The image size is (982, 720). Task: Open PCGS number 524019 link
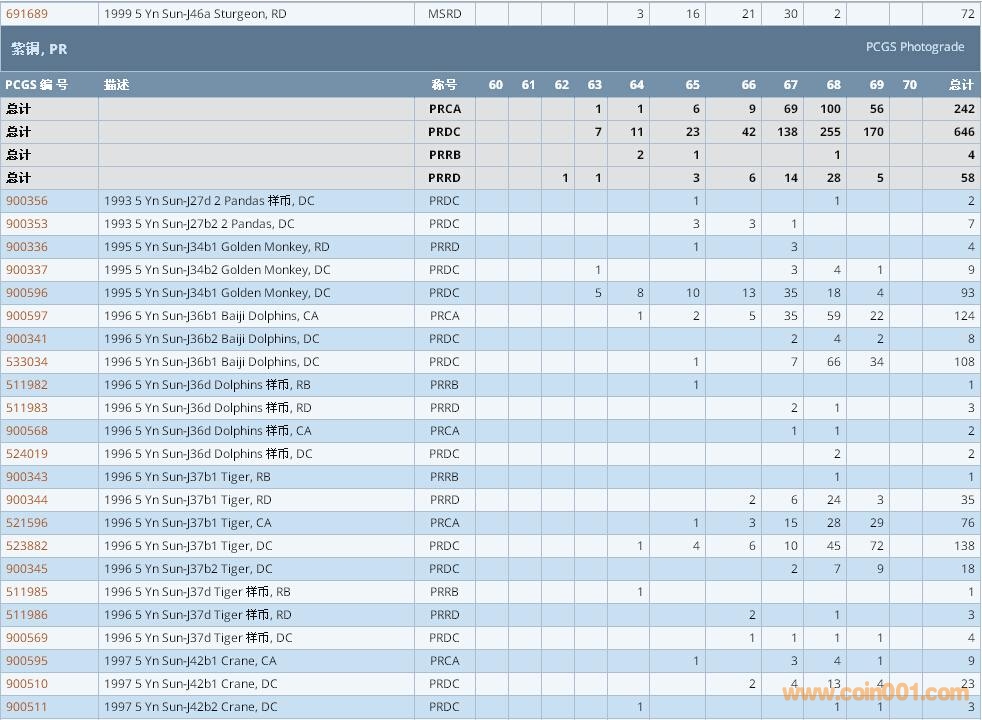27,454
